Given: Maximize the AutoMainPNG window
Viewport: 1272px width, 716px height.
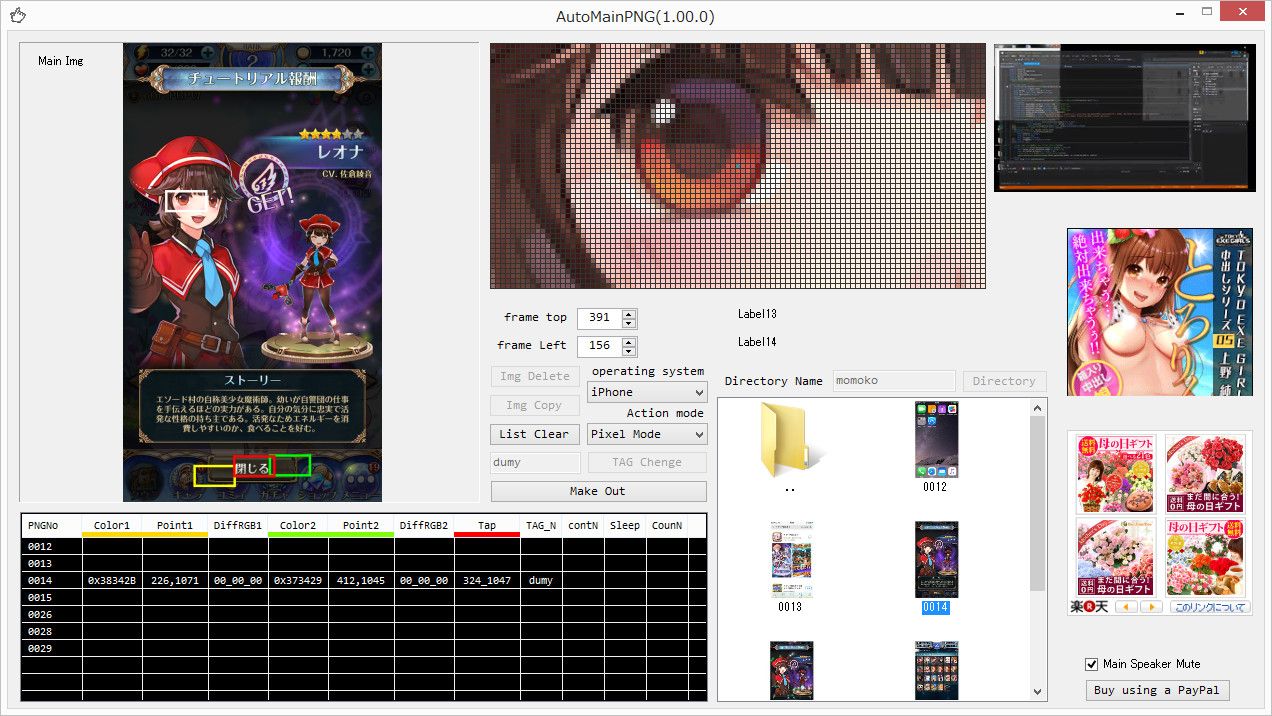Looking at the screenshot, I should (1208, 12).
